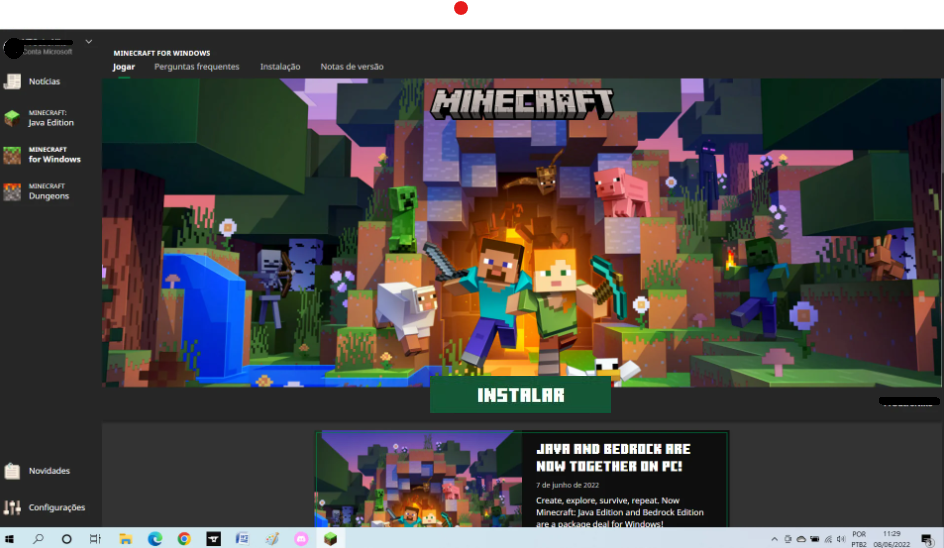This screenshot has width=944, height=548.
Task: Click the news article thumbnail image
Action: pyautogui.click(x=418, y=479)
